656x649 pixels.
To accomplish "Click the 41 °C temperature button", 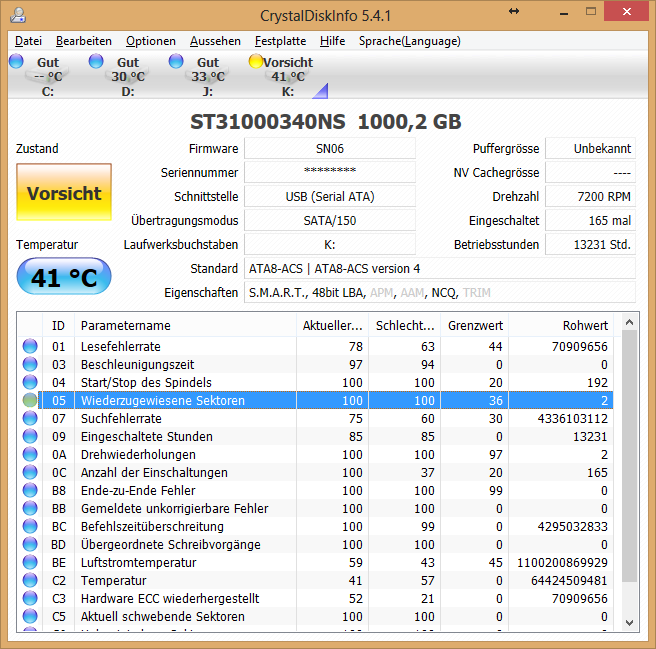I will (x=64, y=276).
